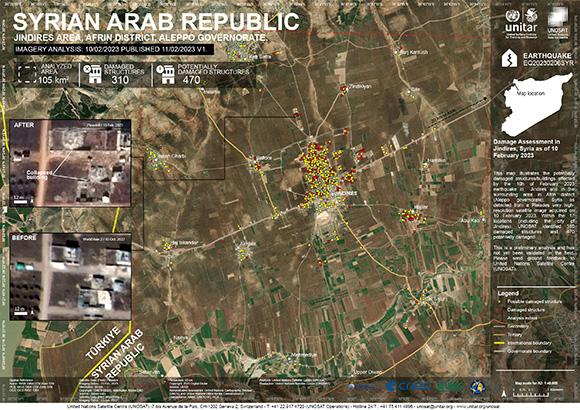Screen dimensions: 580x410
Task: Click the potentially damaged structures icon
Action: point(166,74)
